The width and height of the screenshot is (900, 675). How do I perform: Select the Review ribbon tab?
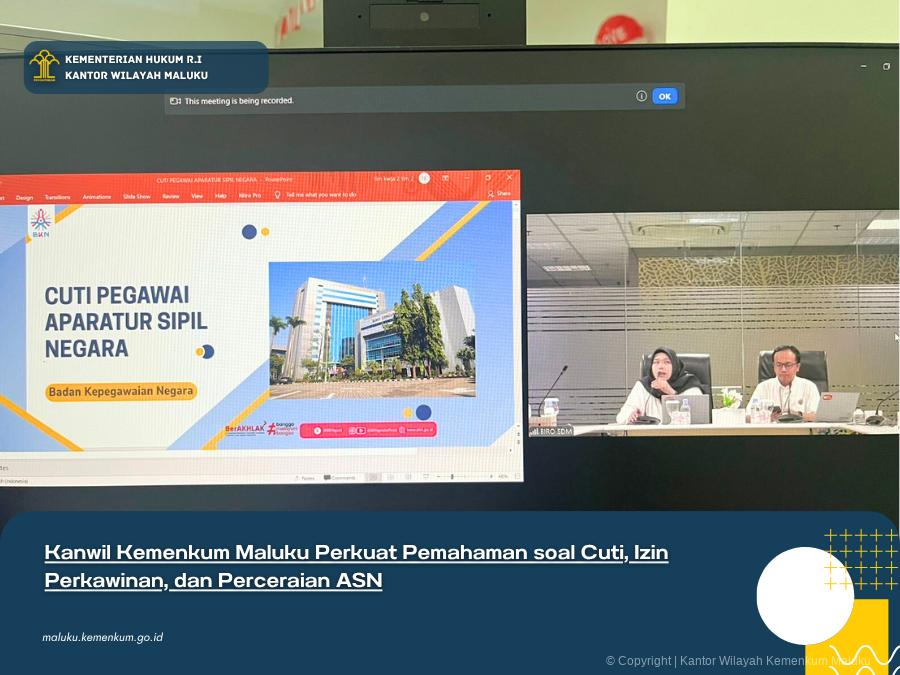pos(171,196)
